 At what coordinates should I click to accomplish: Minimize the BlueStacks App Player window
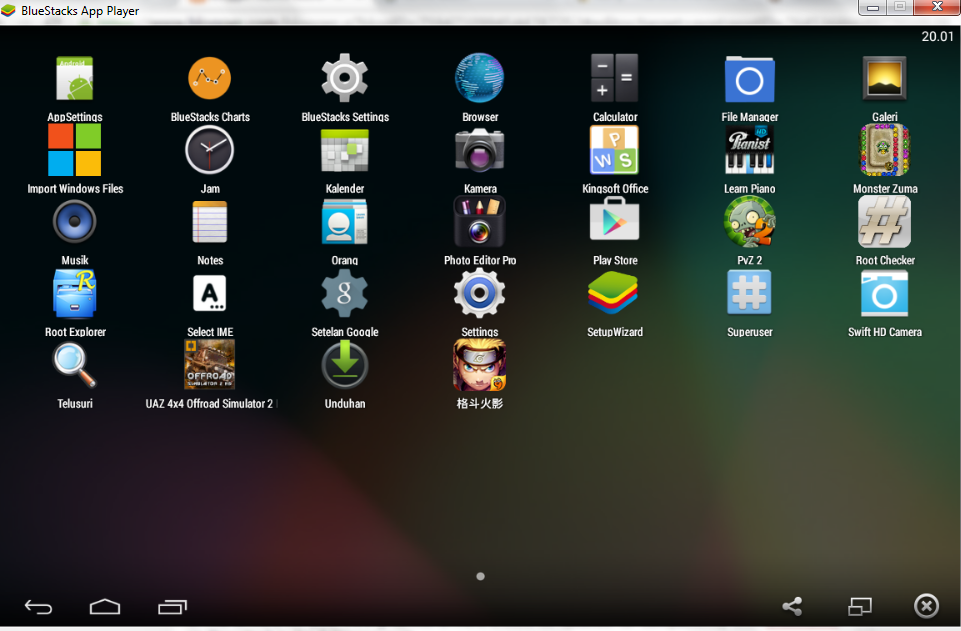[873, 7]
